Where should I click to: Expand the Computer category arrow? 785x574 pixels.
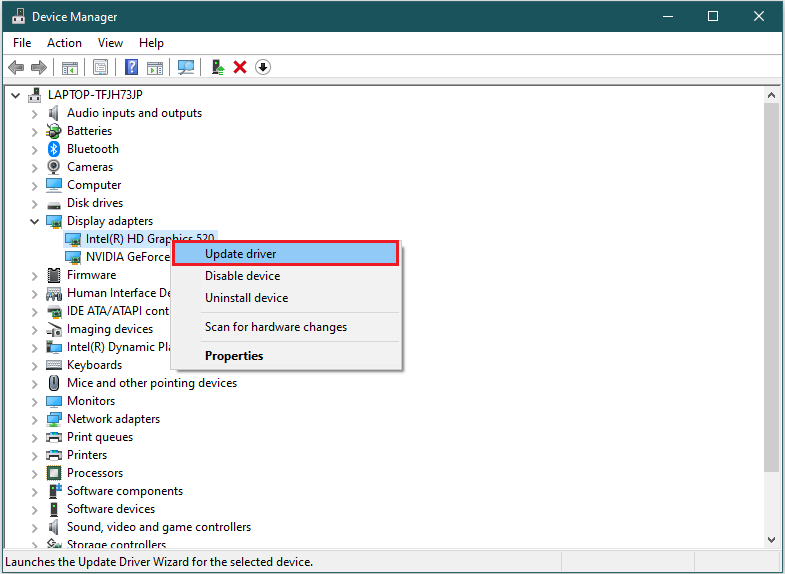(34, 186)
